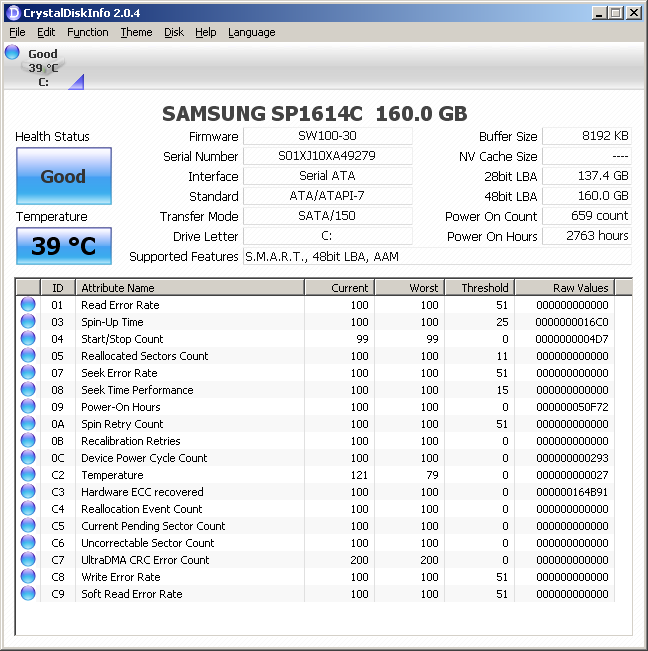
Task: Click status orb for Read Error Rate
Action: click(x=28, y=304)
